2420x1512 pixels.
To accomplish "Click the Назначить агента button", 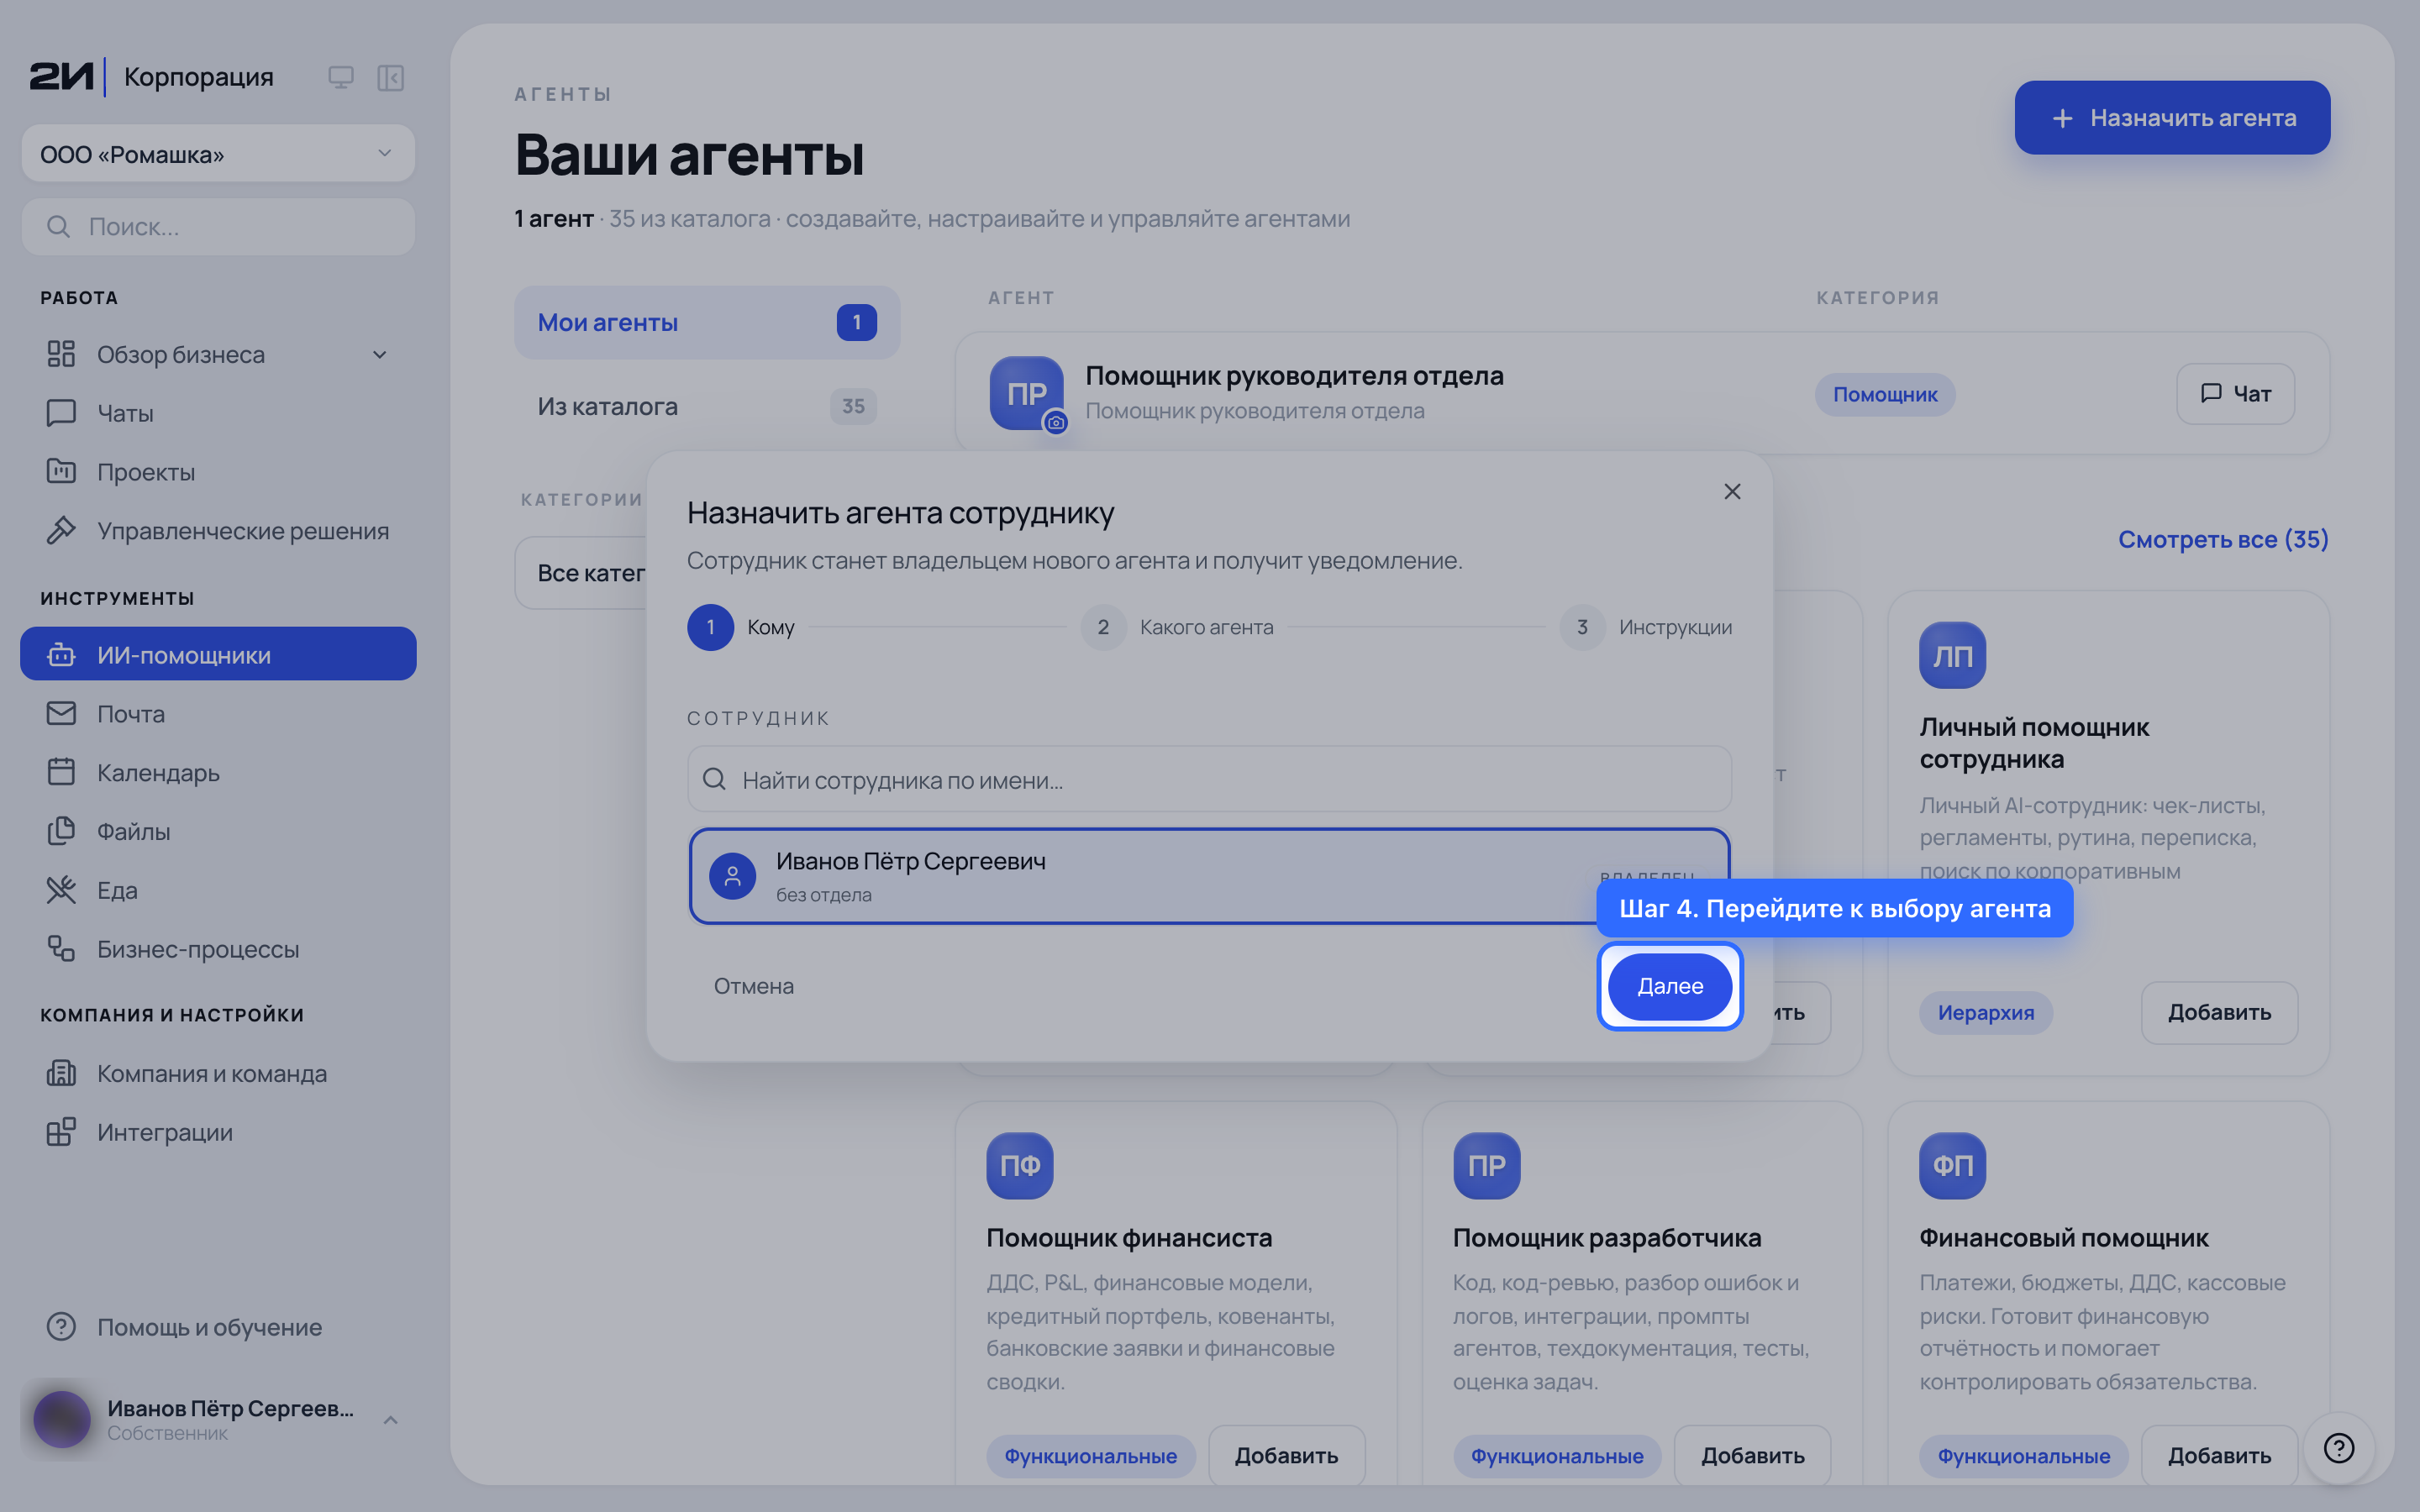I will (2172, 118).
